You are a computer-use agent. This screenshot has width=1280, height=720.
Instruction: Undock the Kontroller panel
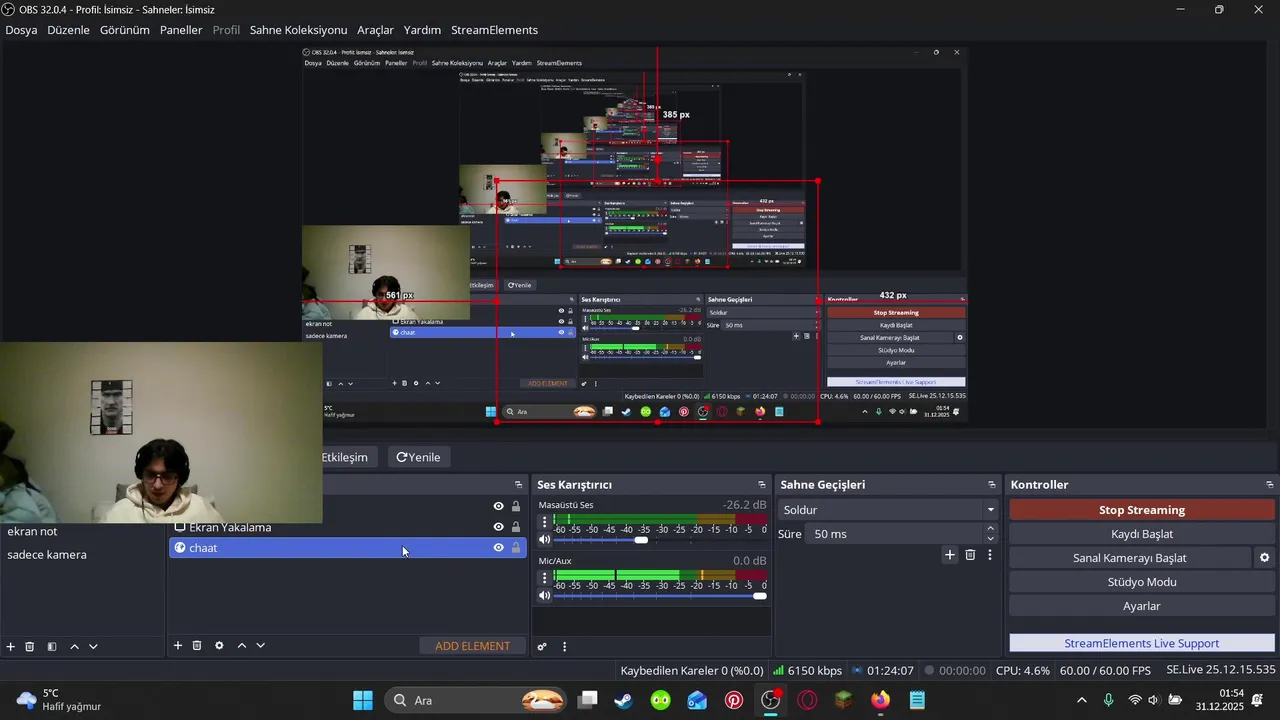click(x=1269, y=485)
